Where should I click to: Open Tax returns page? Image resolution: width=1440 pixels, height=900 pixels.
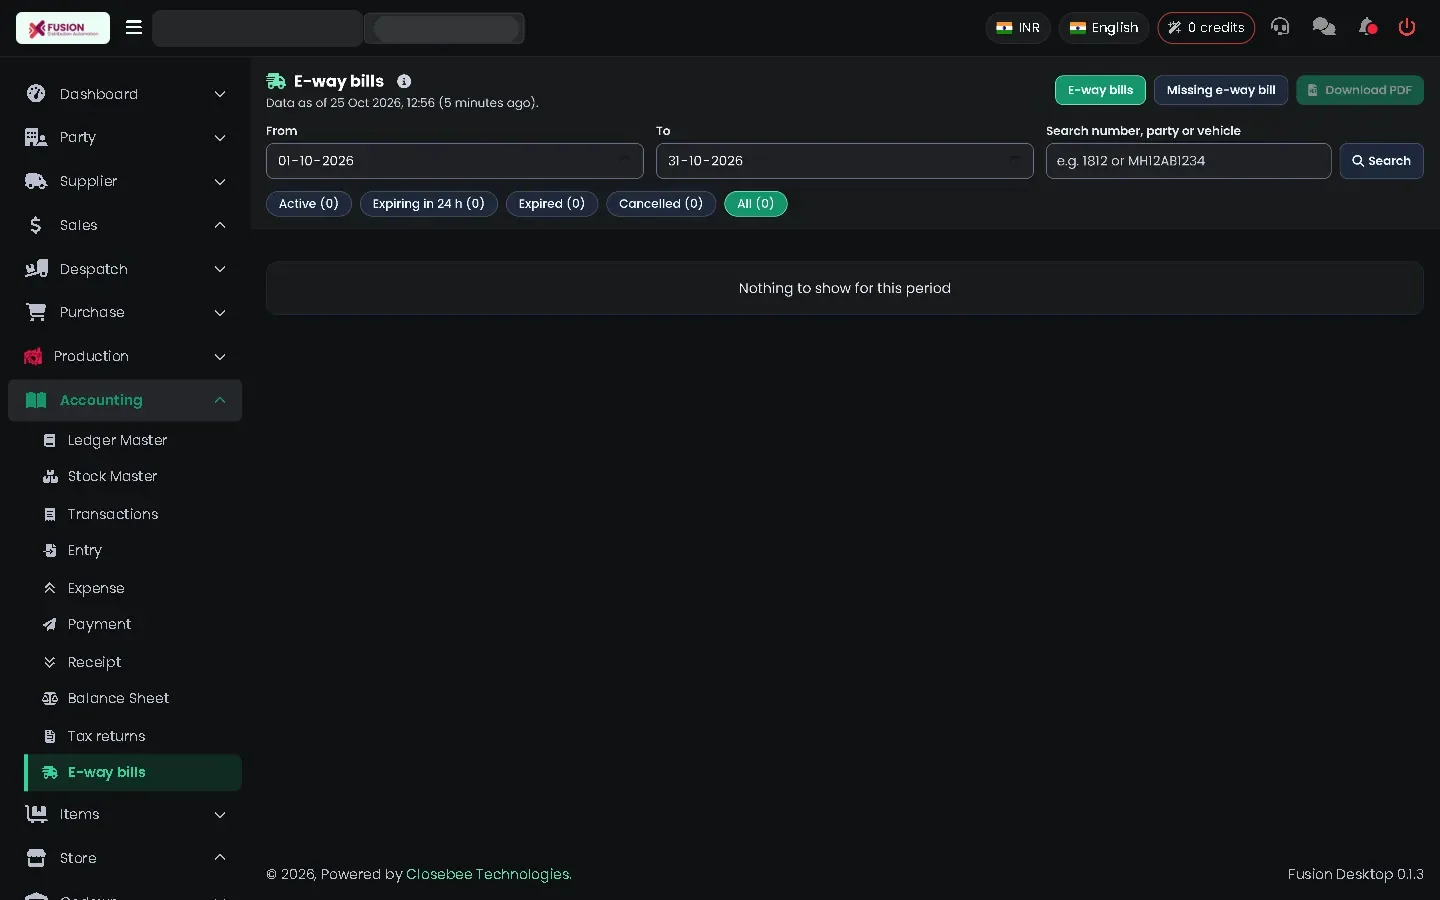(133, 736)
